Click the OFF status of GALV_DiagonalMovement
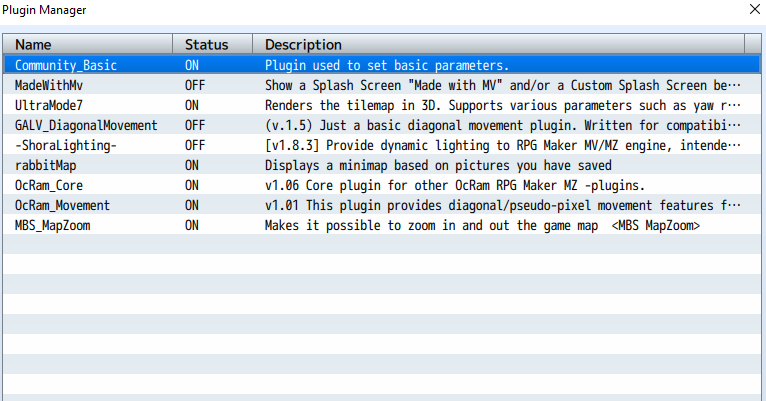Viewport: 766px width, 401px height. (195, 126)
